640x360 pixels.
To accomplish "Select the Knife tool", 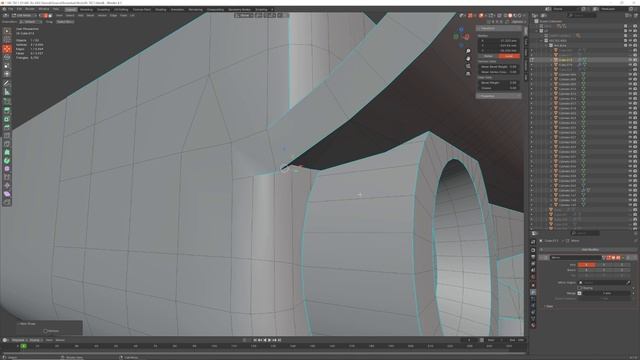I will (7, 144).
